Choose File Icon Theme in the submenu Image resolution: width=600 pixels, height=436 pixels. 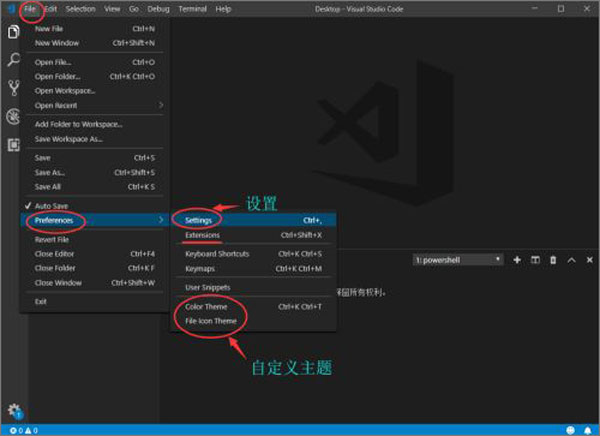[253, 321]
